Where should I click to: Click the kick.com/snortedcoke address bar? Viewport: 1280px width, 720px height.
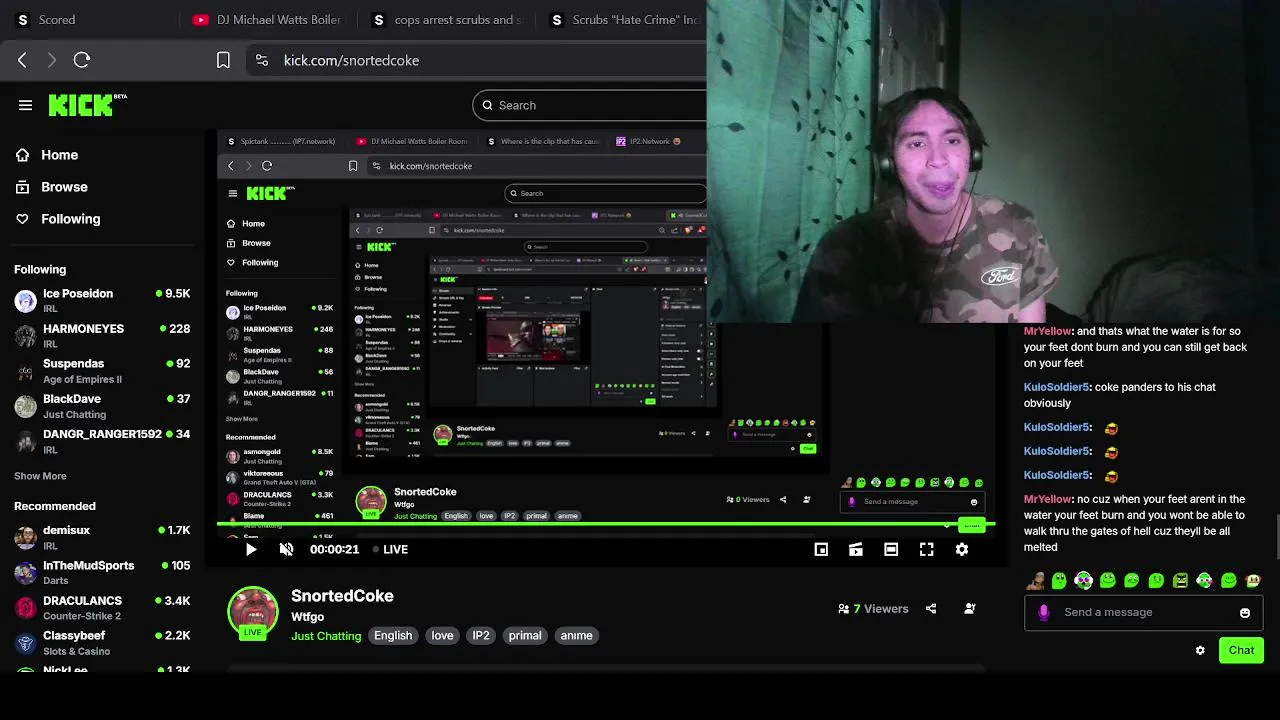(351, 60)
